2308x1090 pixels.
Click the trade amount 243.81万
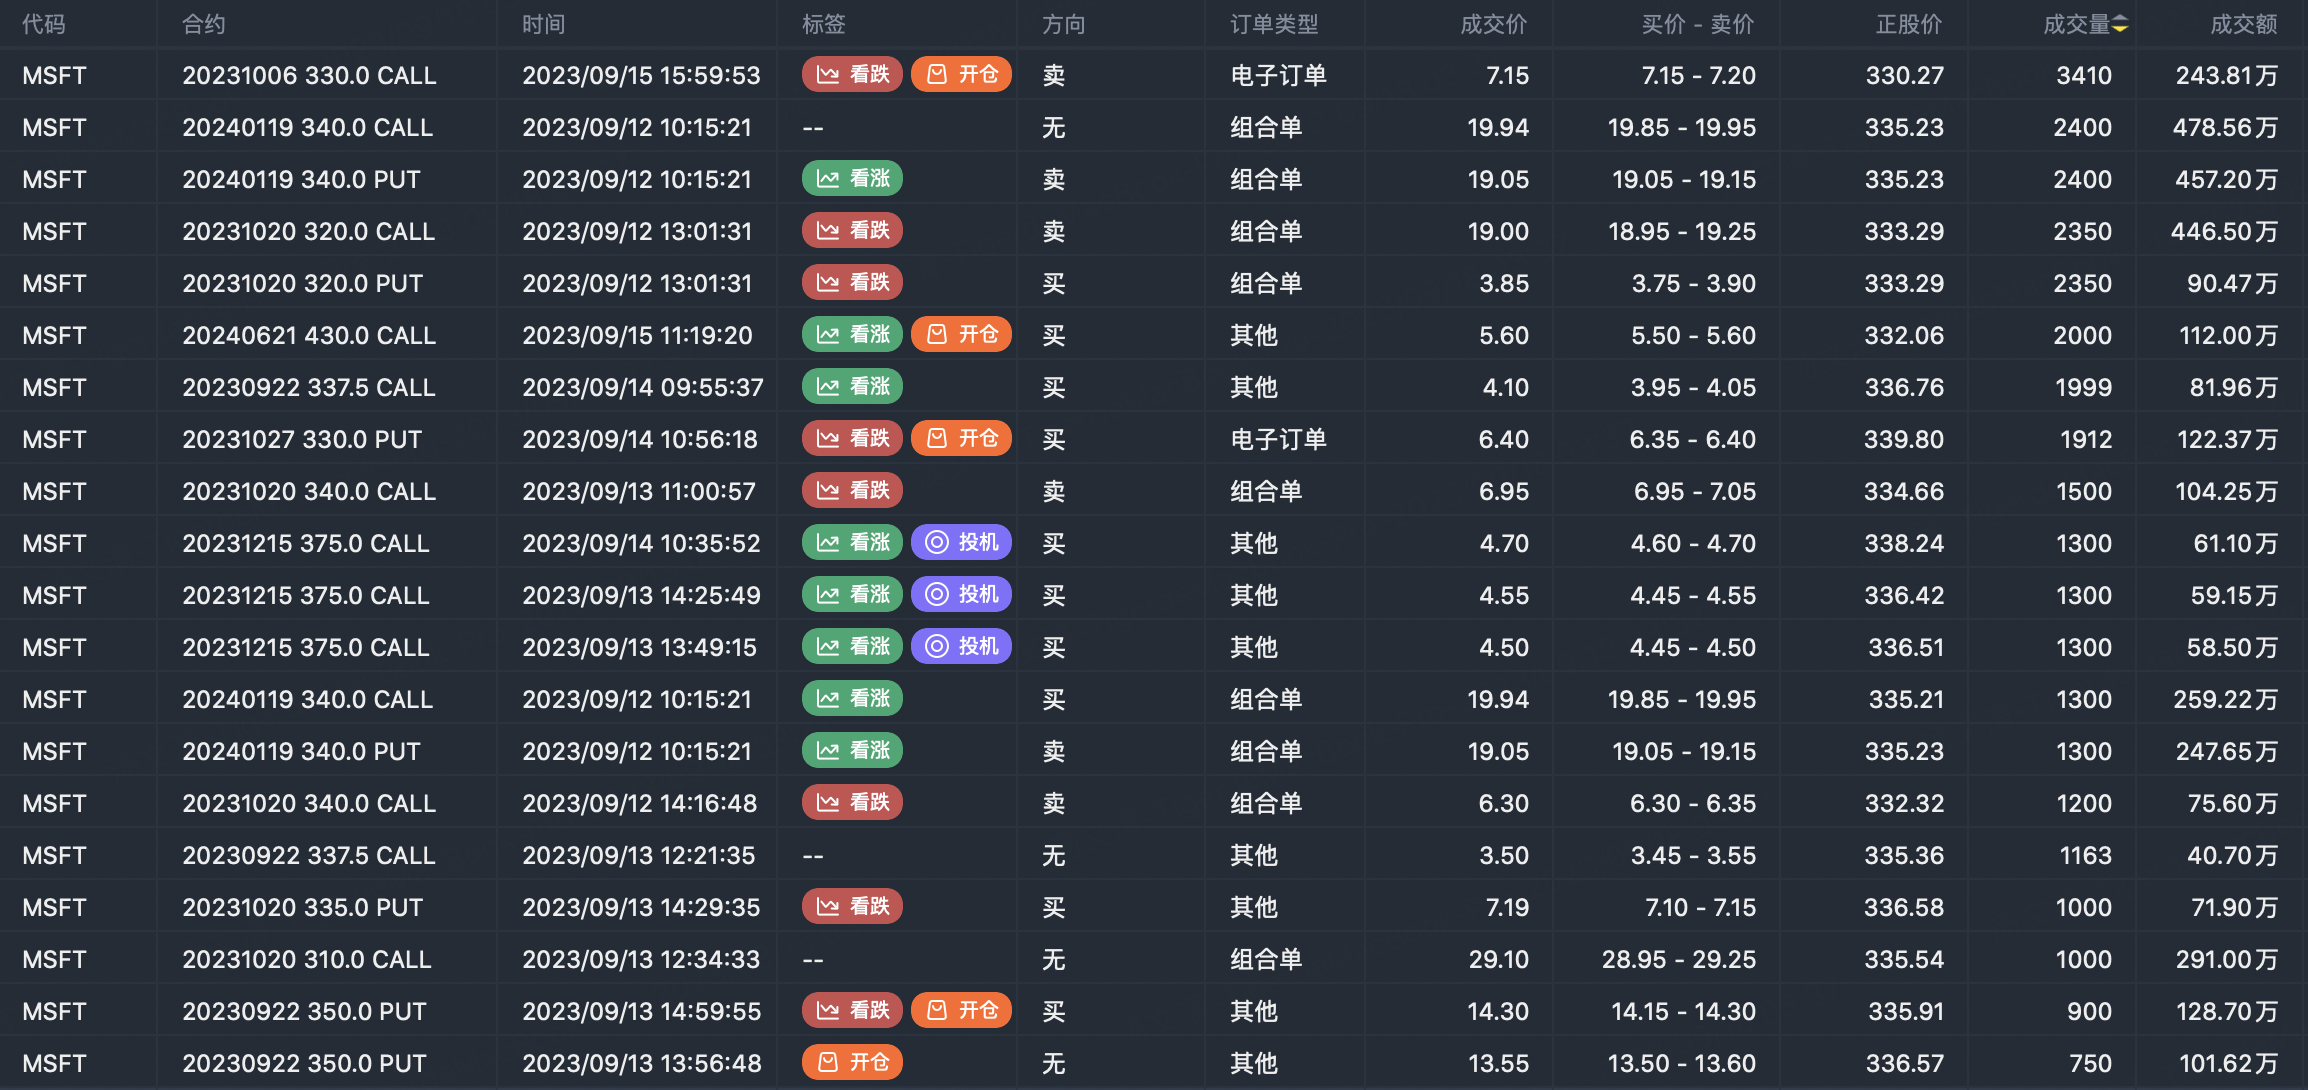[2228, 76]
